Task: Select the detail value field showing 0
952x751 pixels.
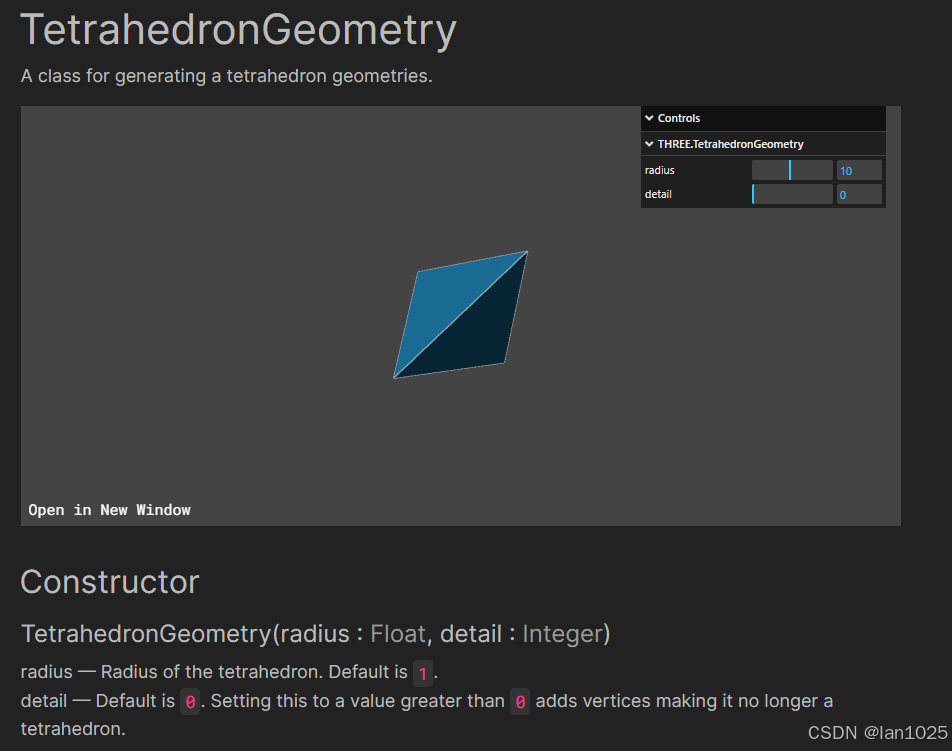Action: (x=859, y=193)
